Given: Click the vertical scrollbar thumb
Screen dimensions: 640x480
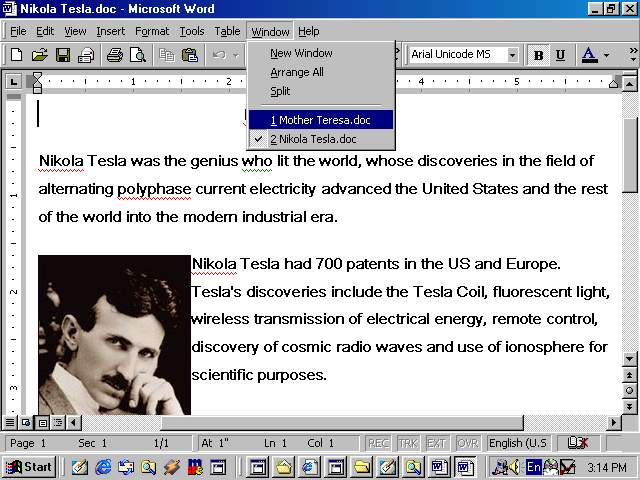Looking at the screenshot, I should pyautogui.click(x=629, y=155).
